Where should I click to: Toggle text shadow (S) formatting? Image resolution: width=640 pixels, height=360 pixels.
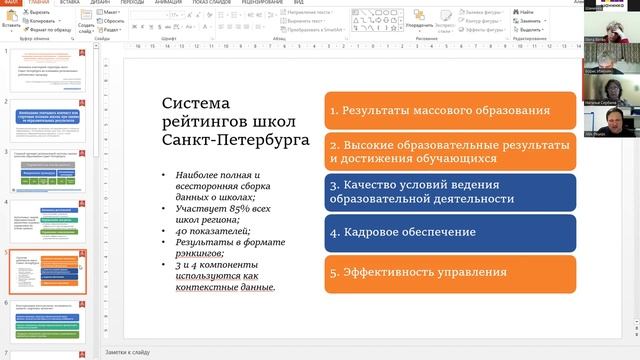(x=159, y=27)
